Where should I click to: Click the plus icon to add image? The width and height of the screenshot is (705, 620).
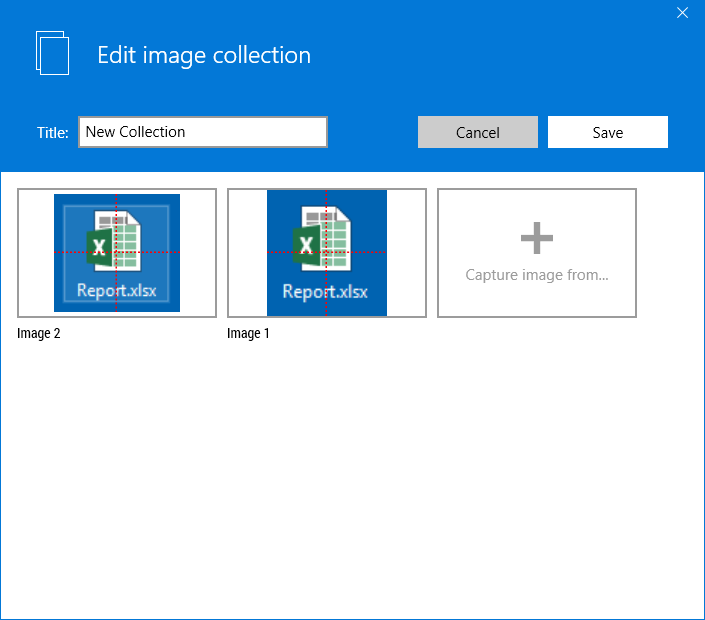pyautogui.click(x=537, y=238)
